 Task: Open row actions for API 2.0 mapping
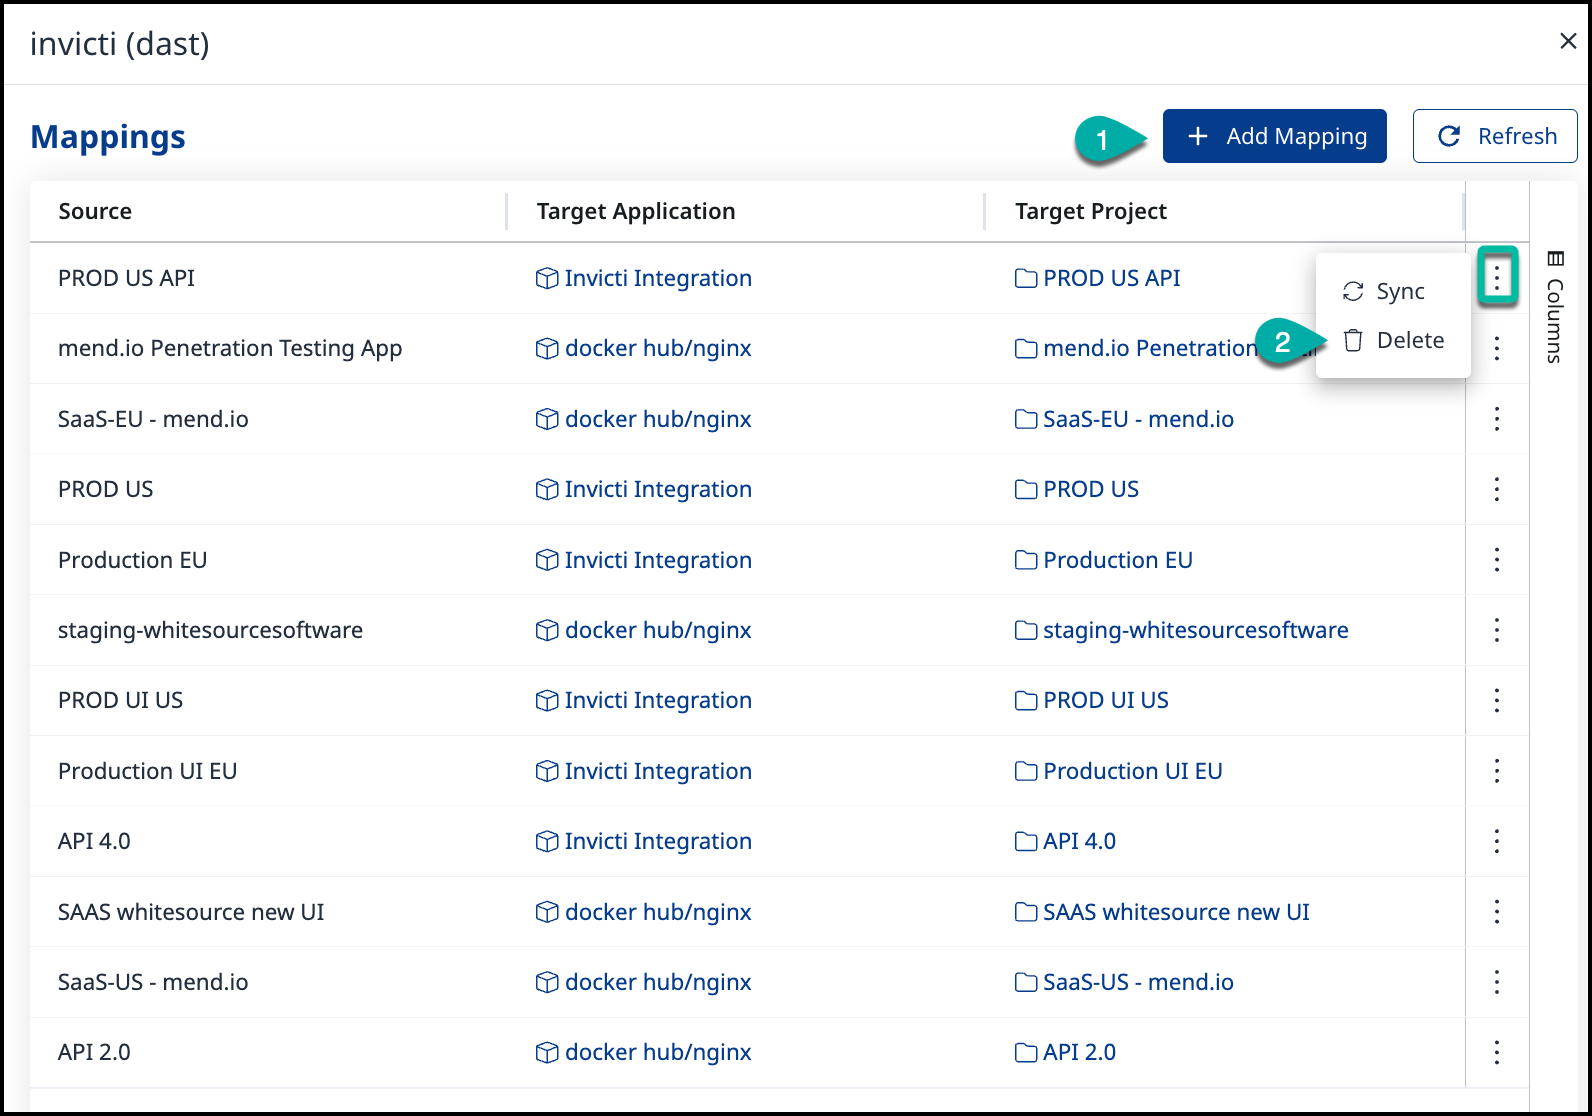(1496, 1052)
